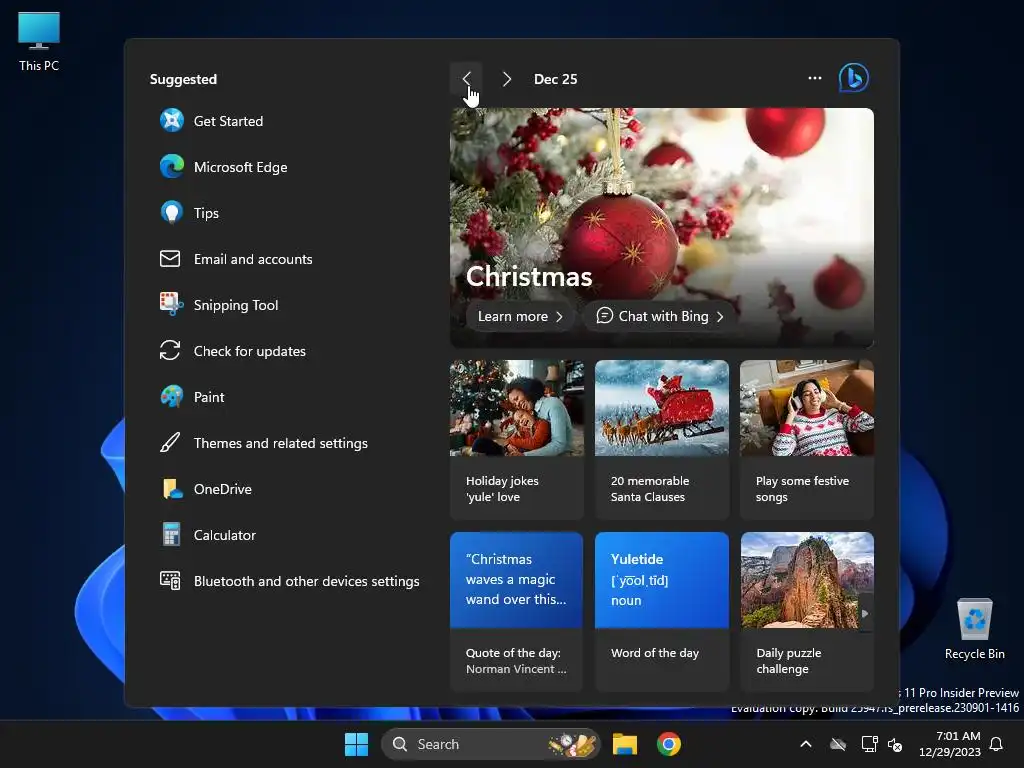Image resolution: width=1024 pixels, height=768 pixels.
Task: Open the Christmas headline title
Action: (x=529, y=276)
